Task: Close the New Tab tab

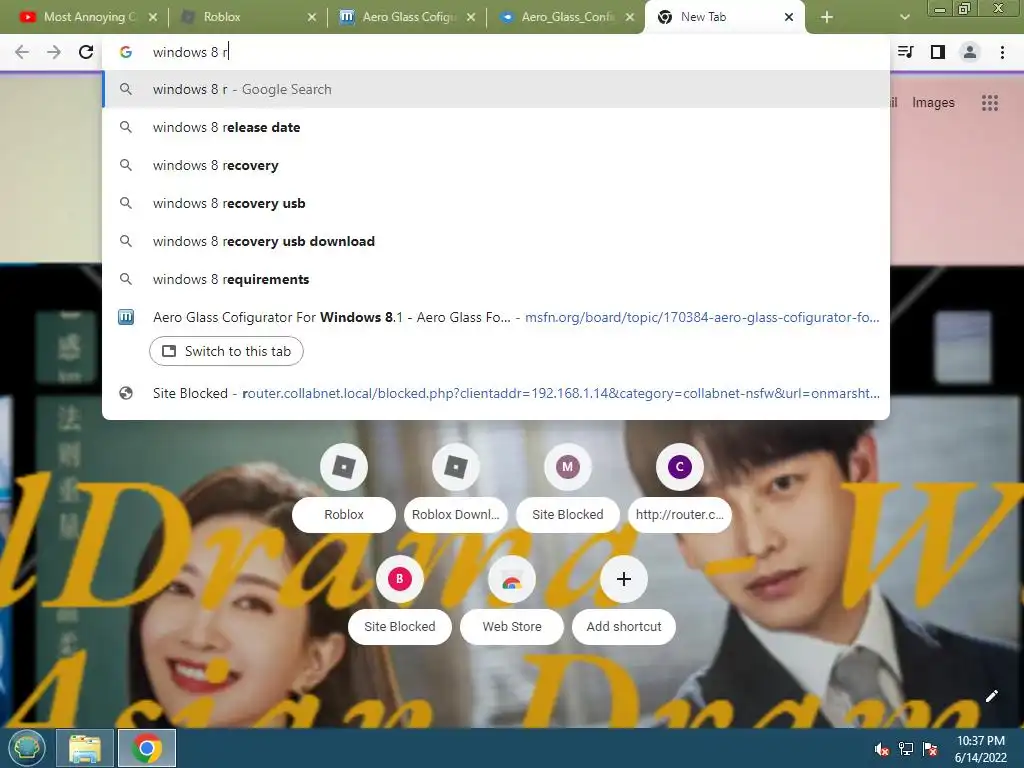Action: click(789, 18)
